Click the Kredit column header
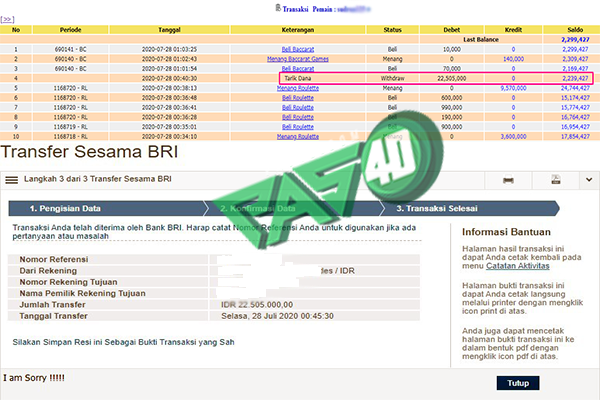Screen dimensions: 600x400 (x=513, y=29)
